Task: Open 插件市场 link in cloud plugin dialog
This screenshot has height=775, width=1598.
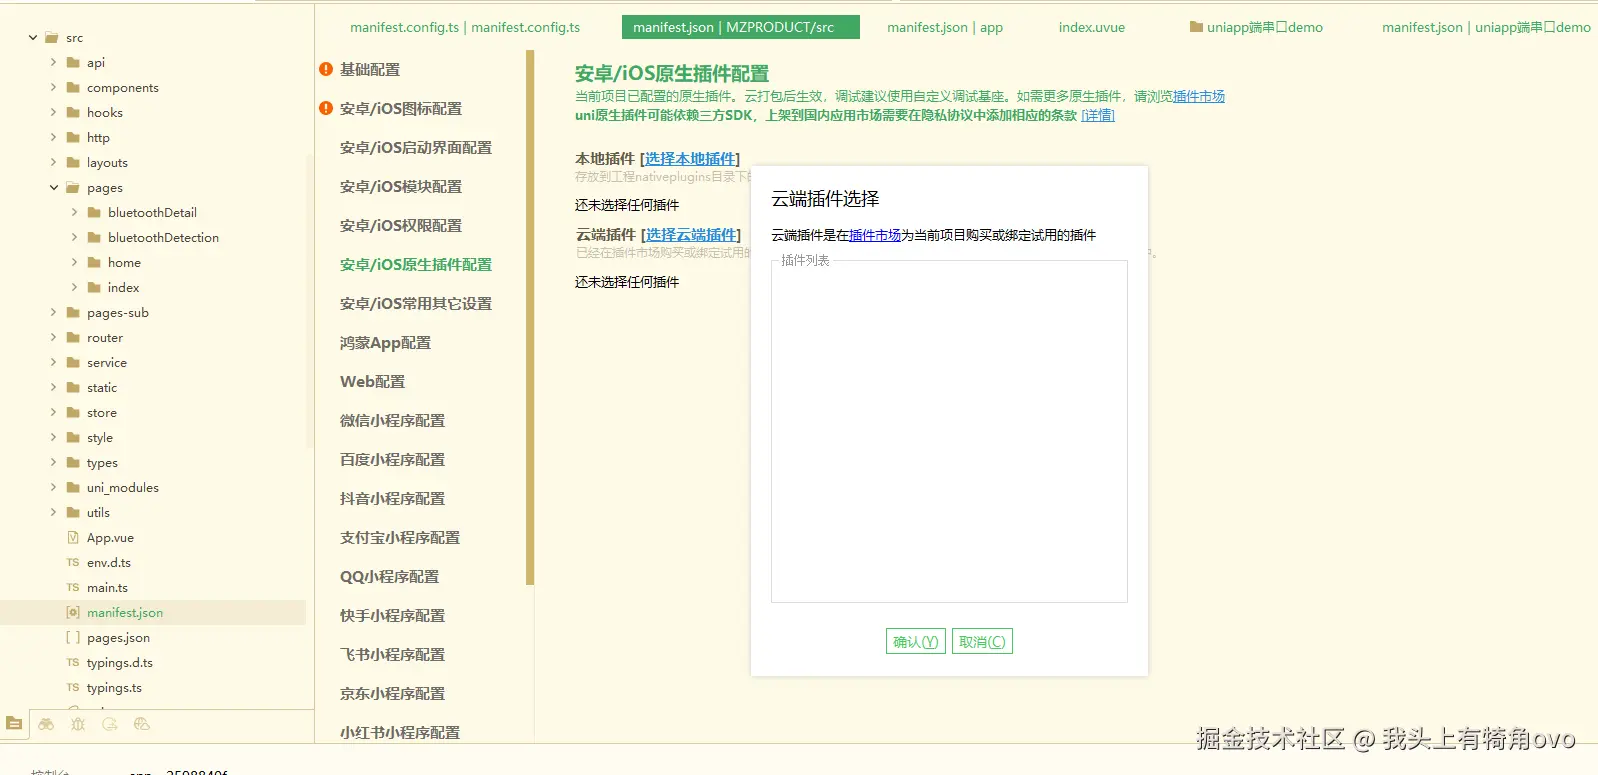Action: [x=875, y=235]
